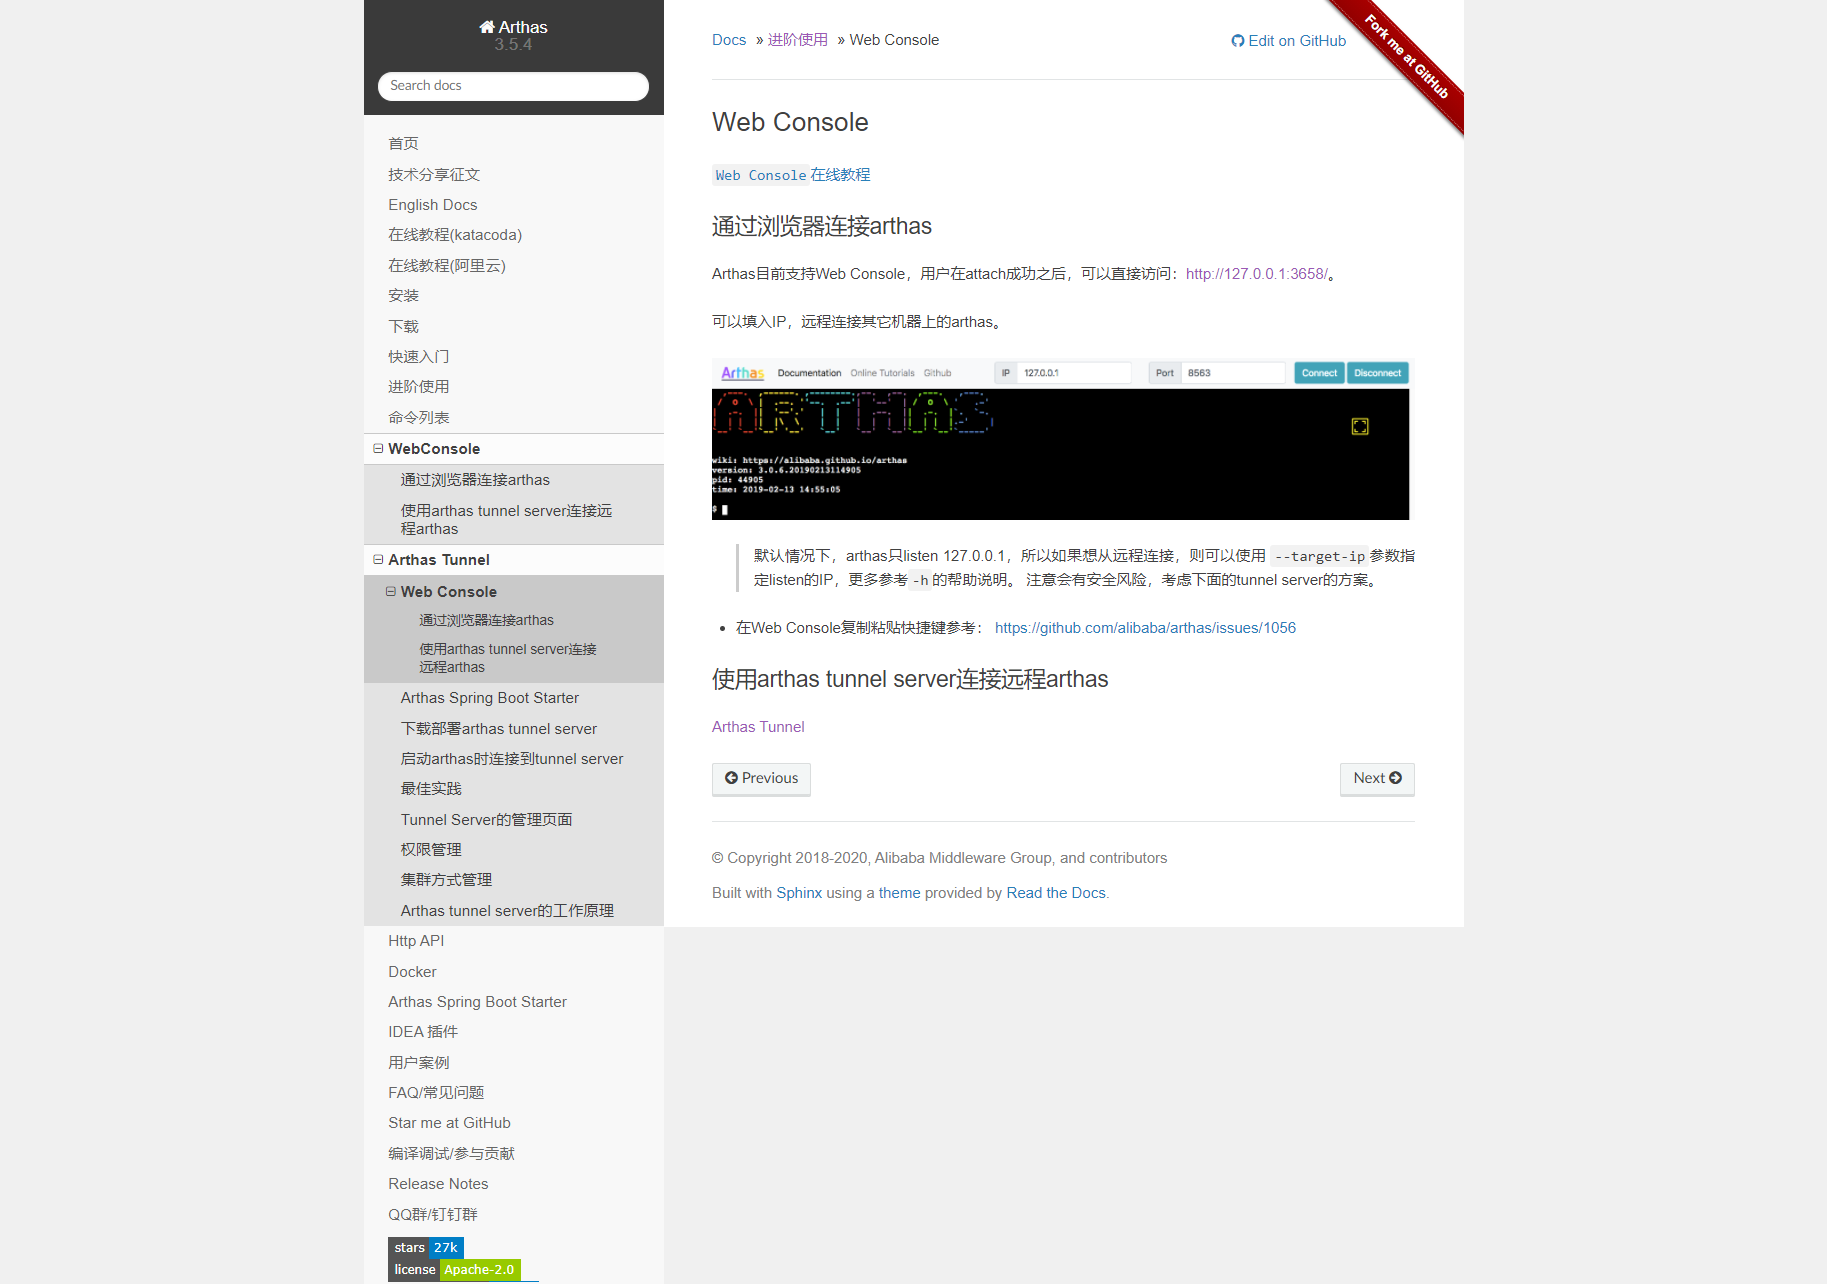
Task: Advance using the Next arrow button
Action: 1377,778
